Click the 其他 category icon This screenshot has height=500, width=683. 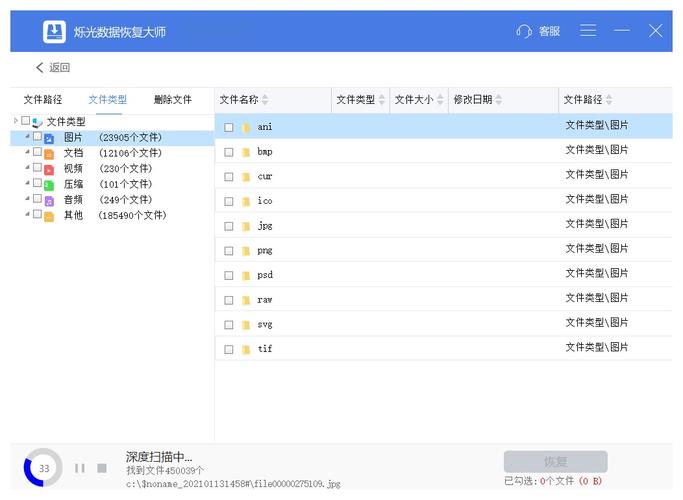49,216
